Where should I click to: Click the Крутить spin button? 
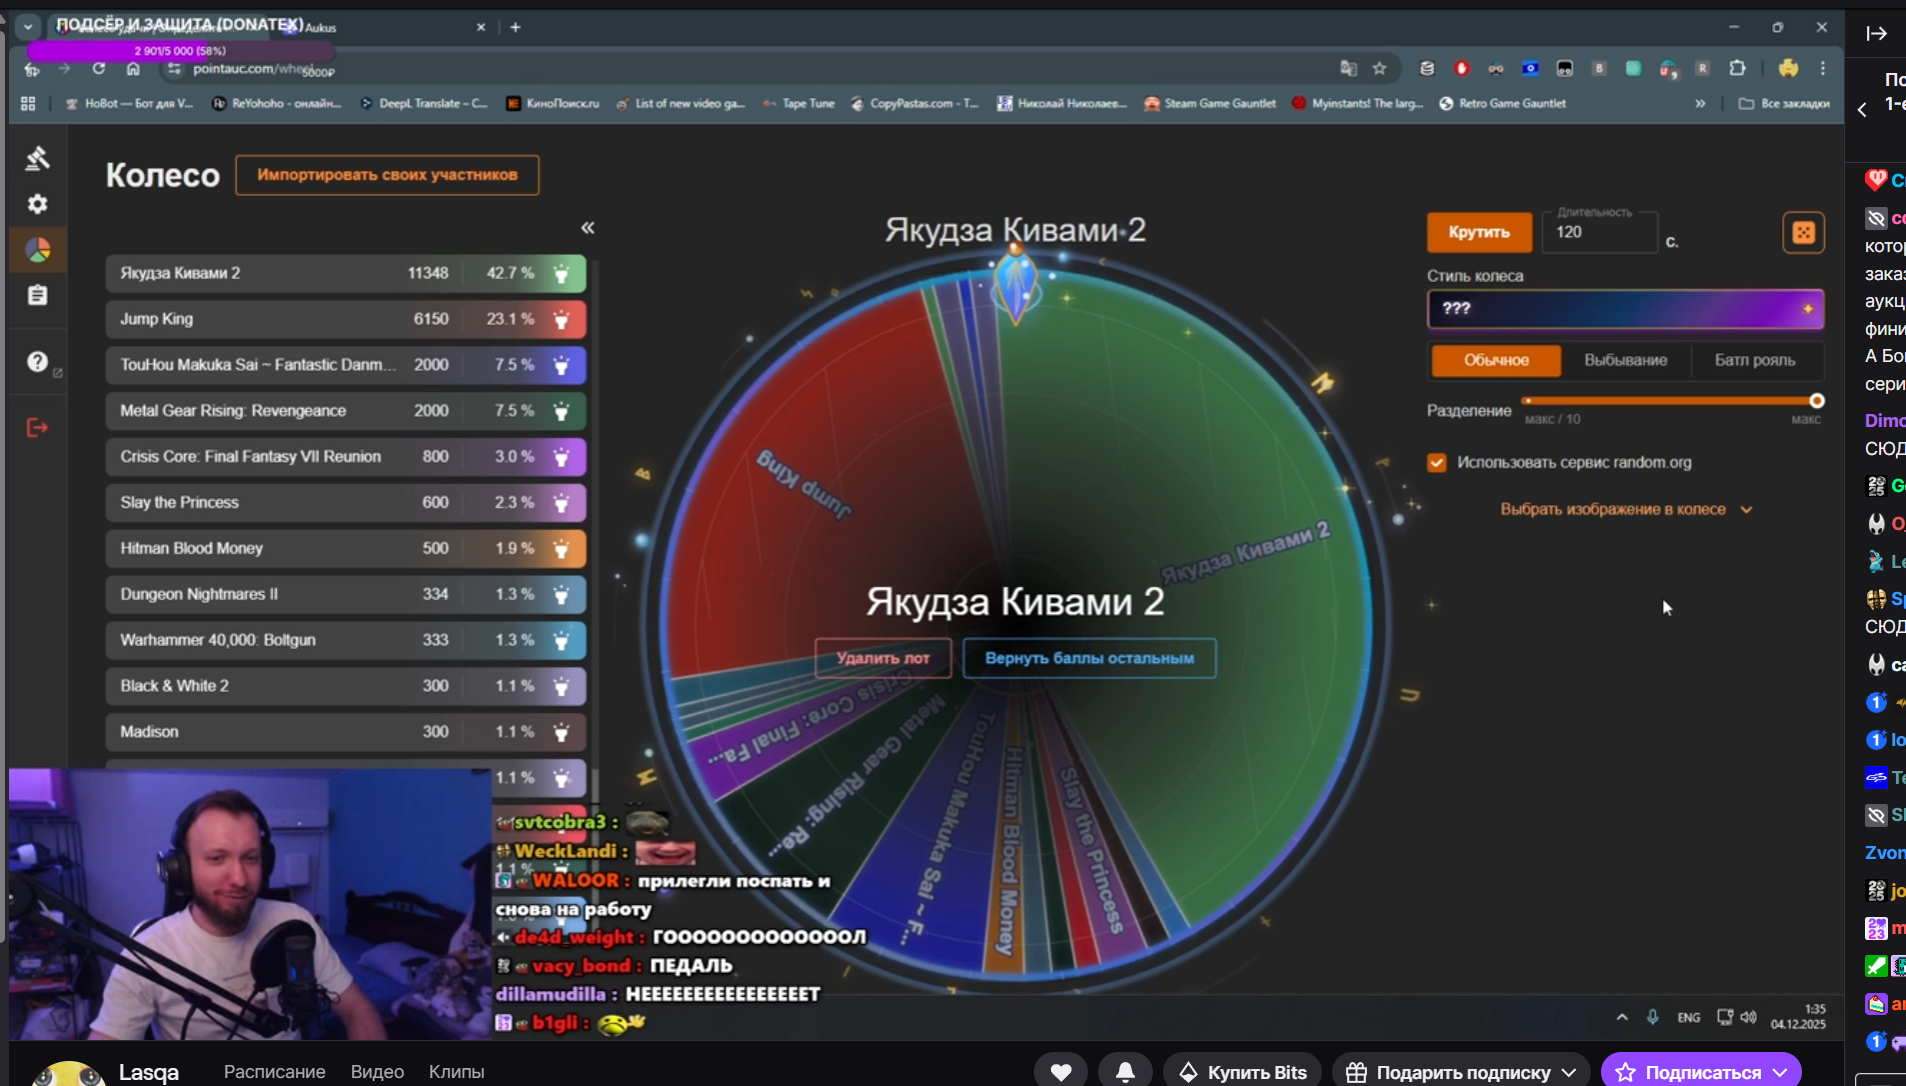[1479, 232]
